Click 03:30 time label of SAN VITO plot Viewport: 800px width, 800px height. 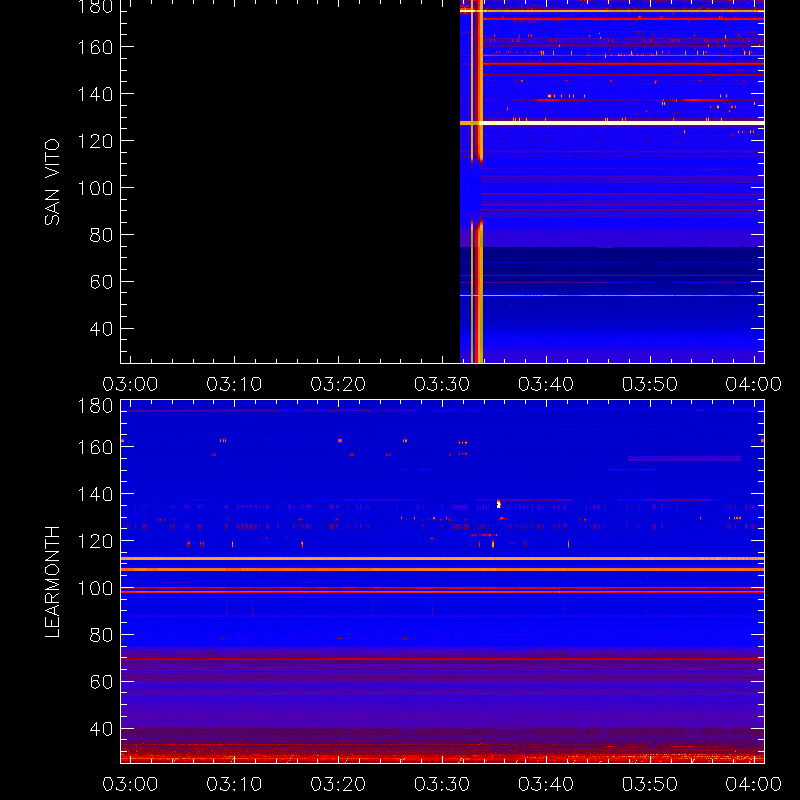[x=442, y=384]
